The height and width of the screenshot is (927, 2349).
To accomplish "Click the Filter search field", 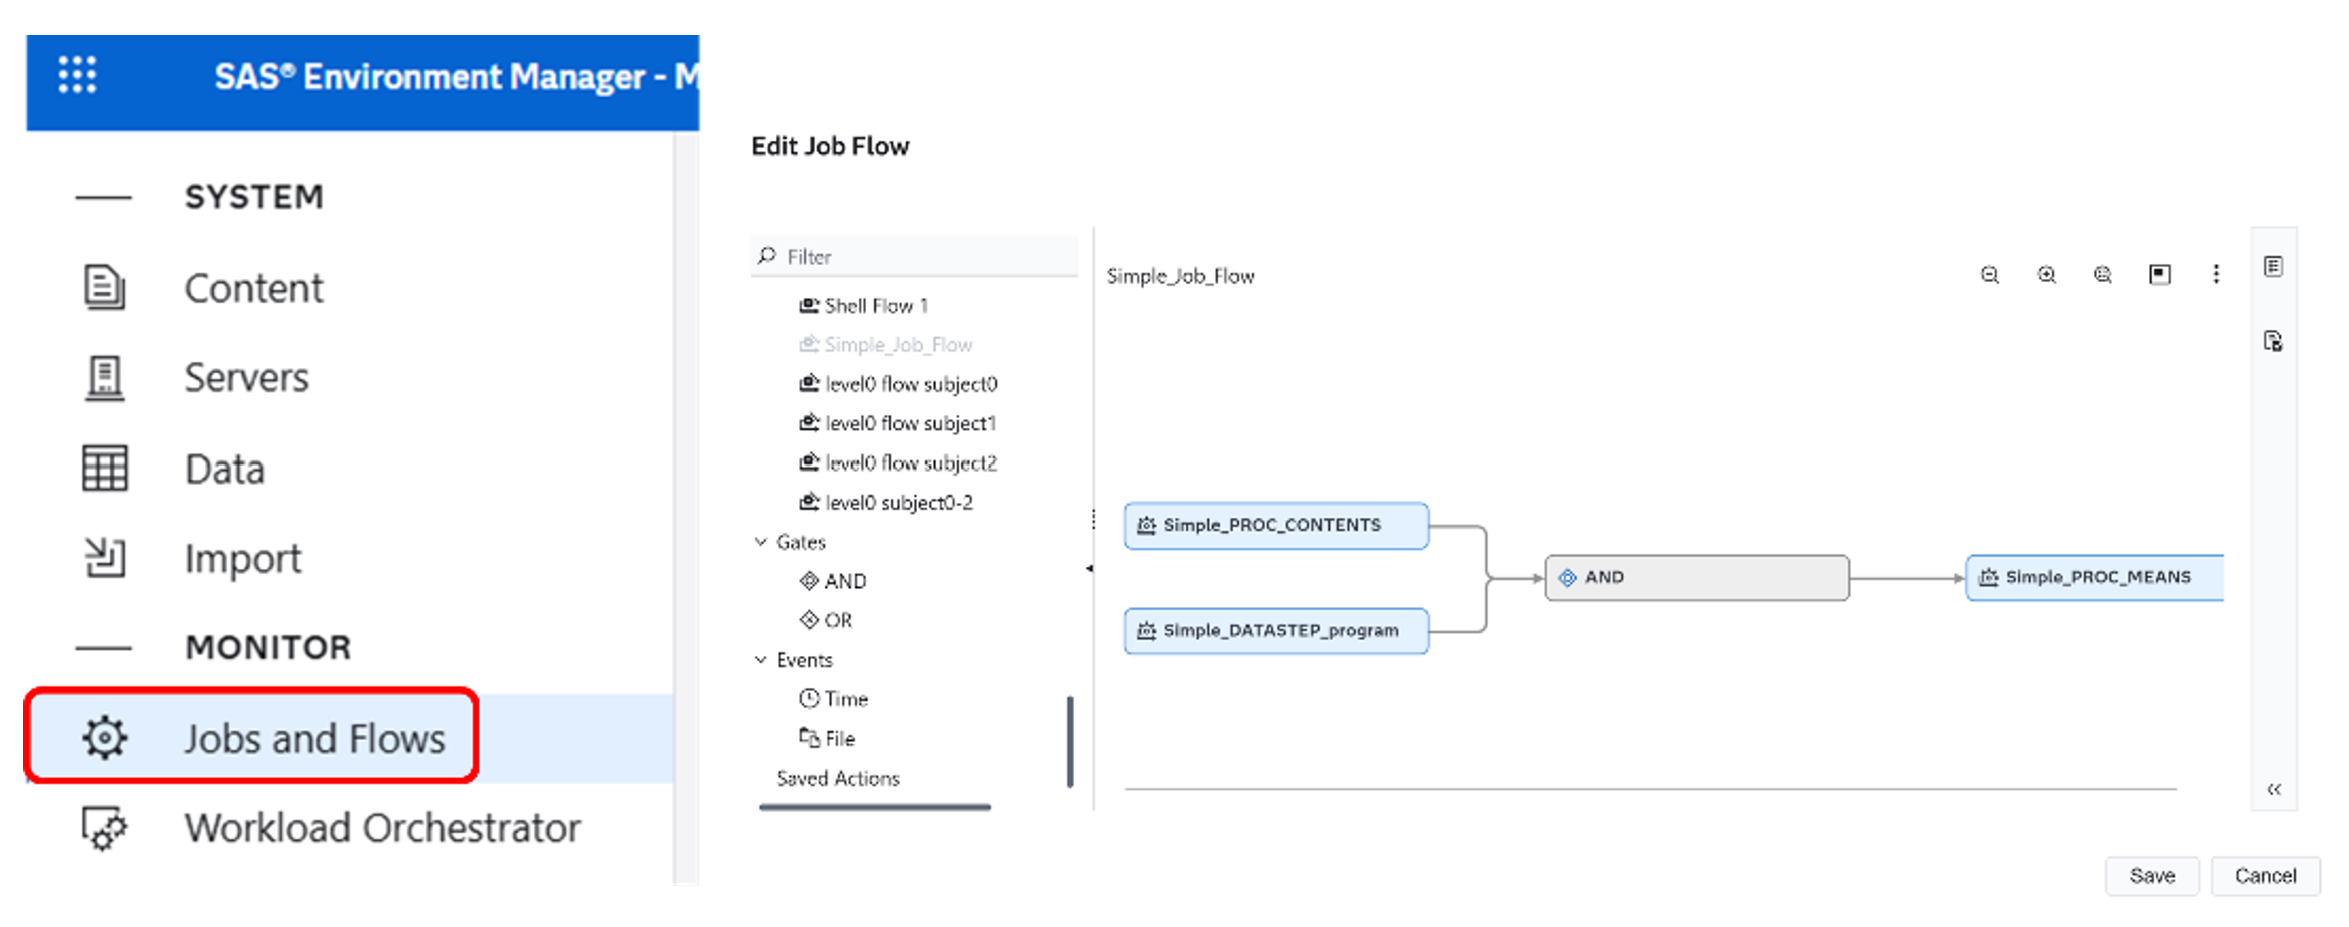I will (925, 257).
